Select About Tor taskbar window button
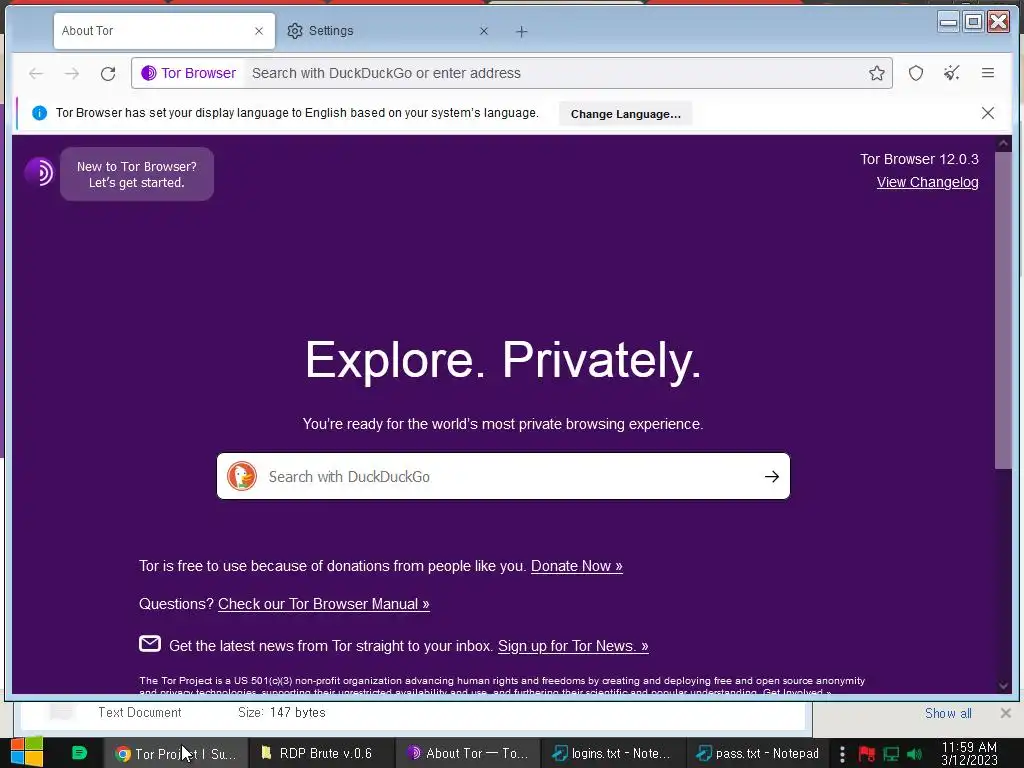 coord(467,754)
